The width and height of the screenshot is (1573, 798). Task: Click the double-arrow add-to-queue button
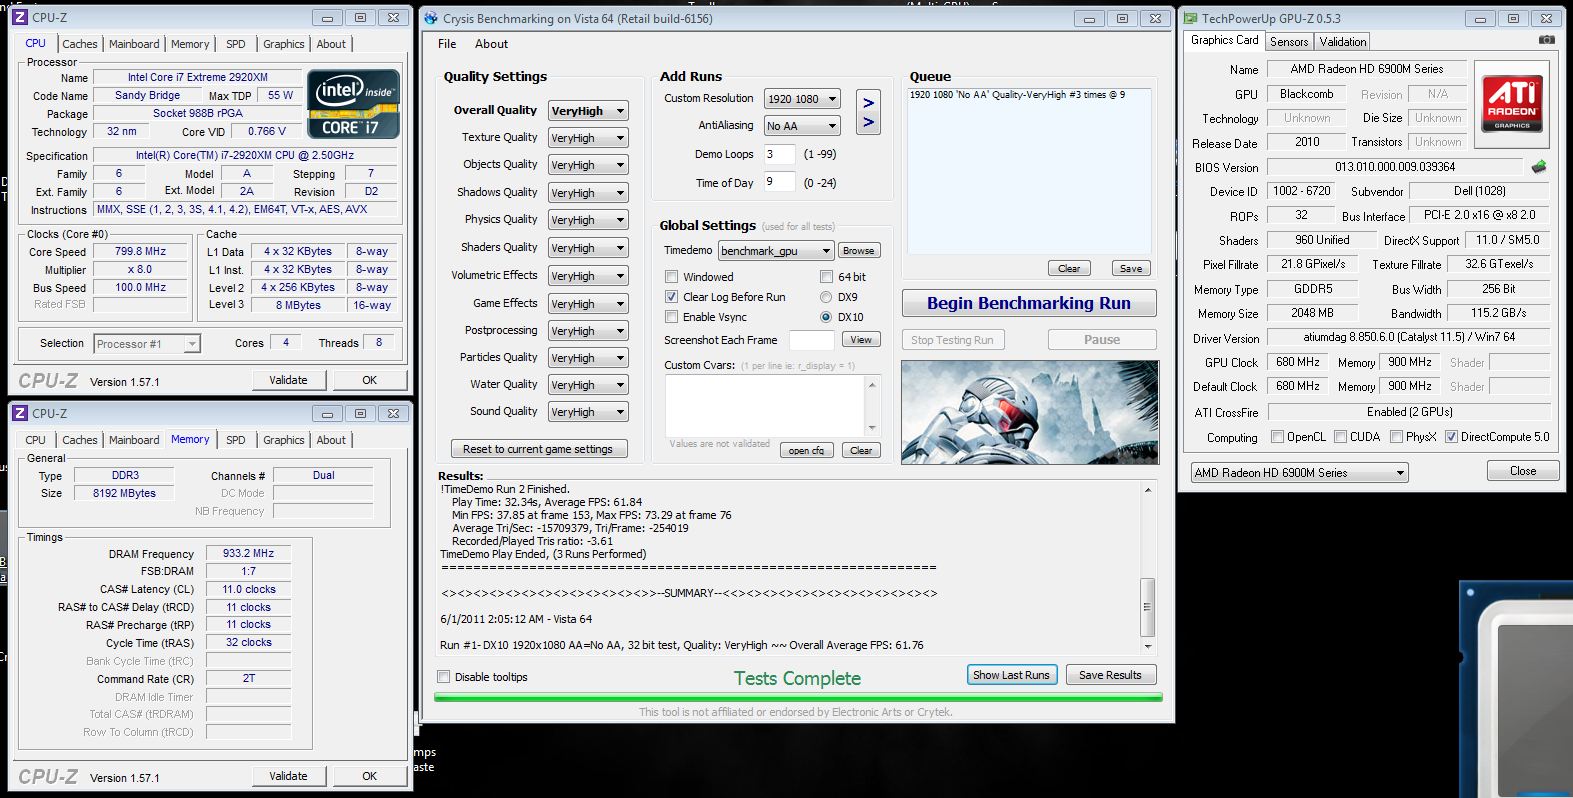pos(868,112)
